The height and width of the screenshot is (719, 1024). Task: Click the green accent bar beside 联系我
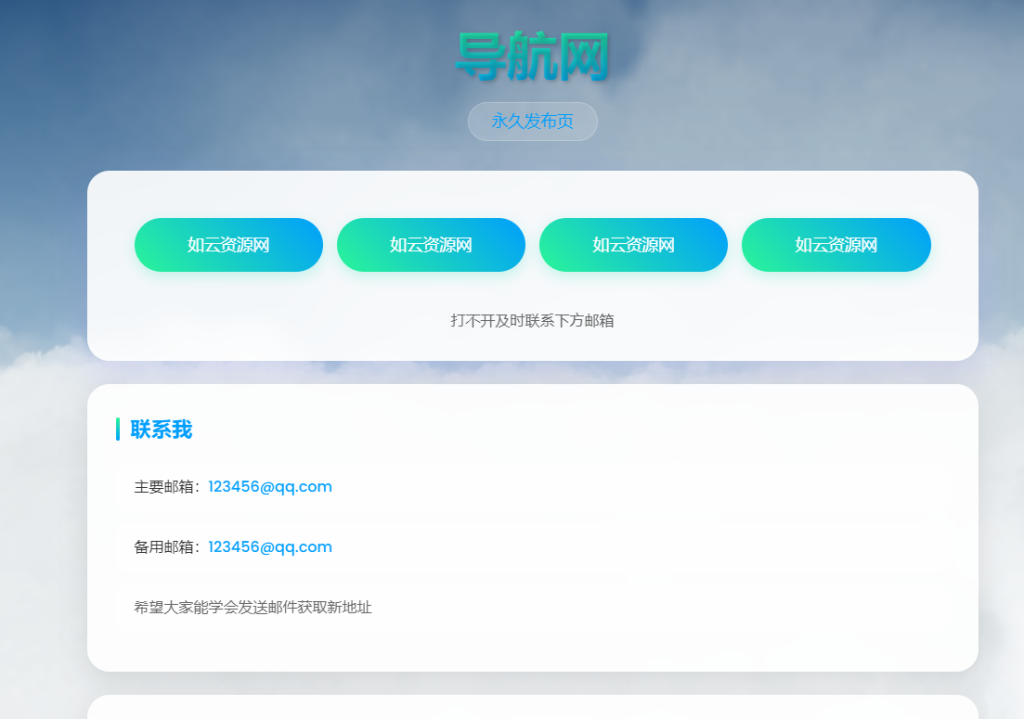(x=116, y=430)
